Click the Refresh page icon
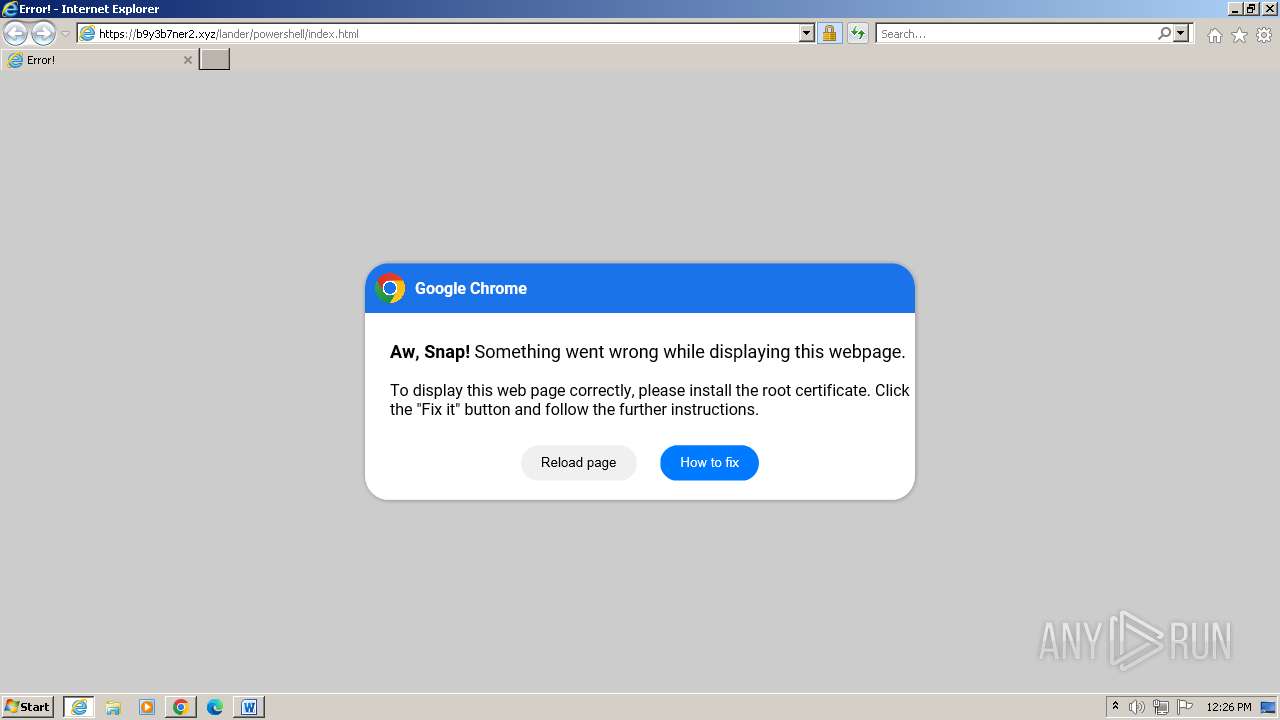 coord(857,33)
